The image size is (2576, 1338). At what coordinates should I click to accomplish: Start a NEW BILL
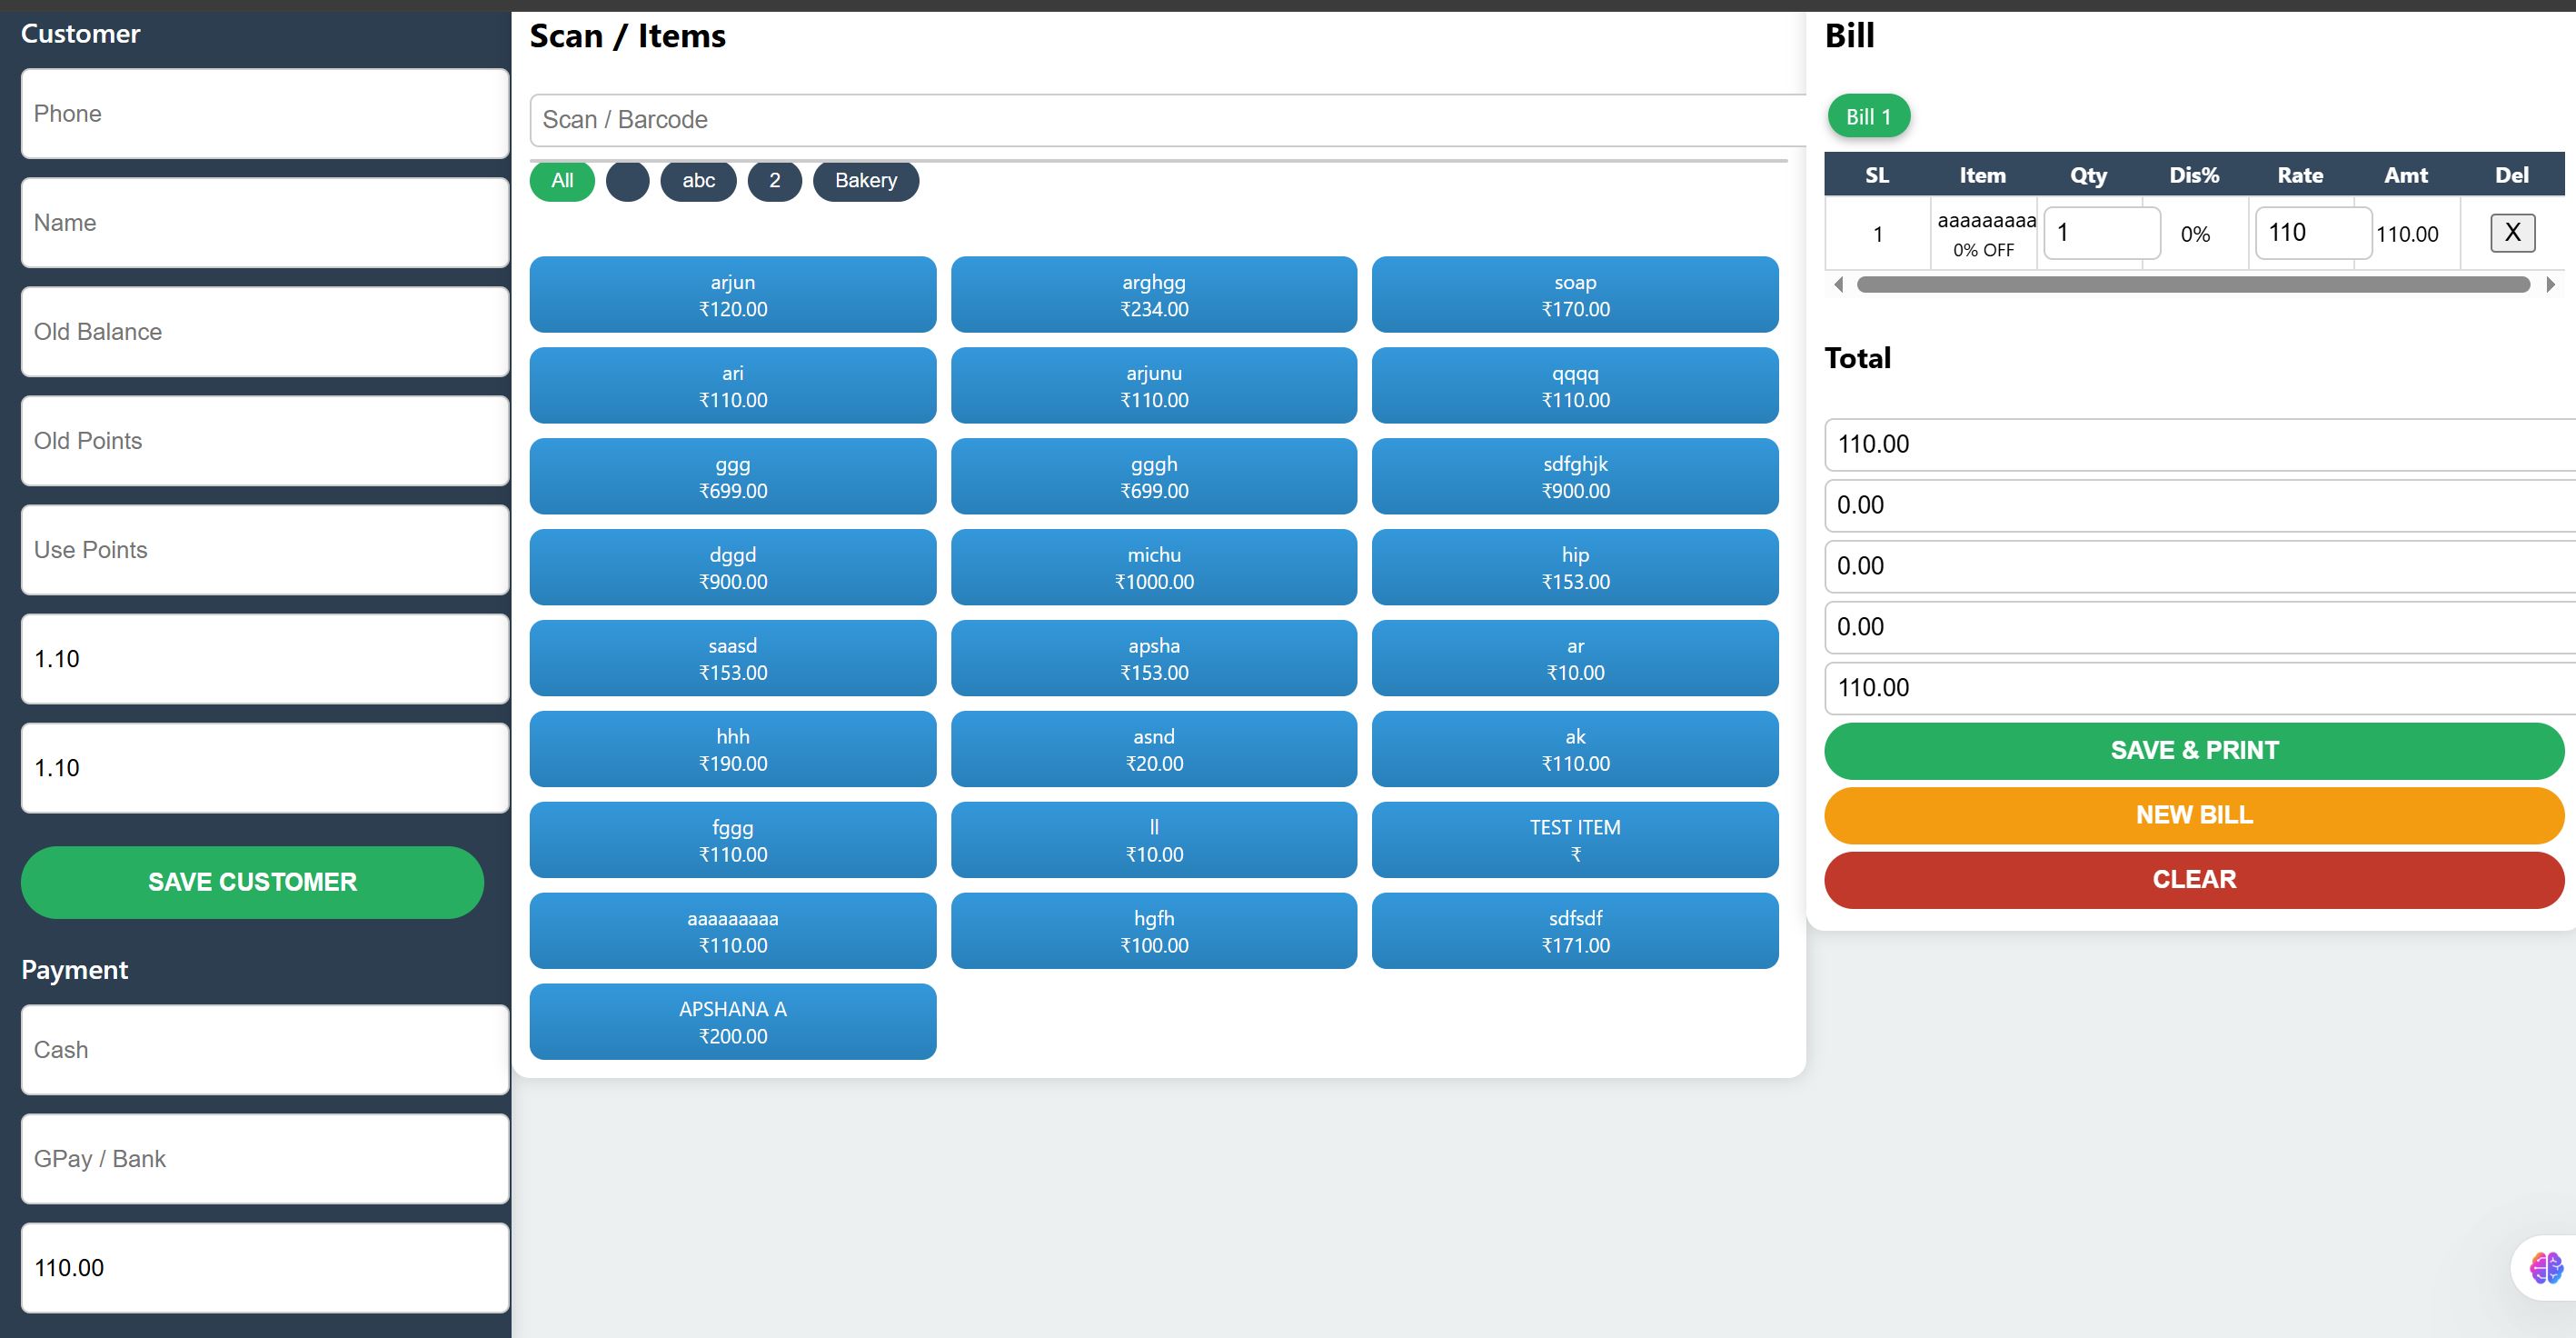pos(2193,815)
